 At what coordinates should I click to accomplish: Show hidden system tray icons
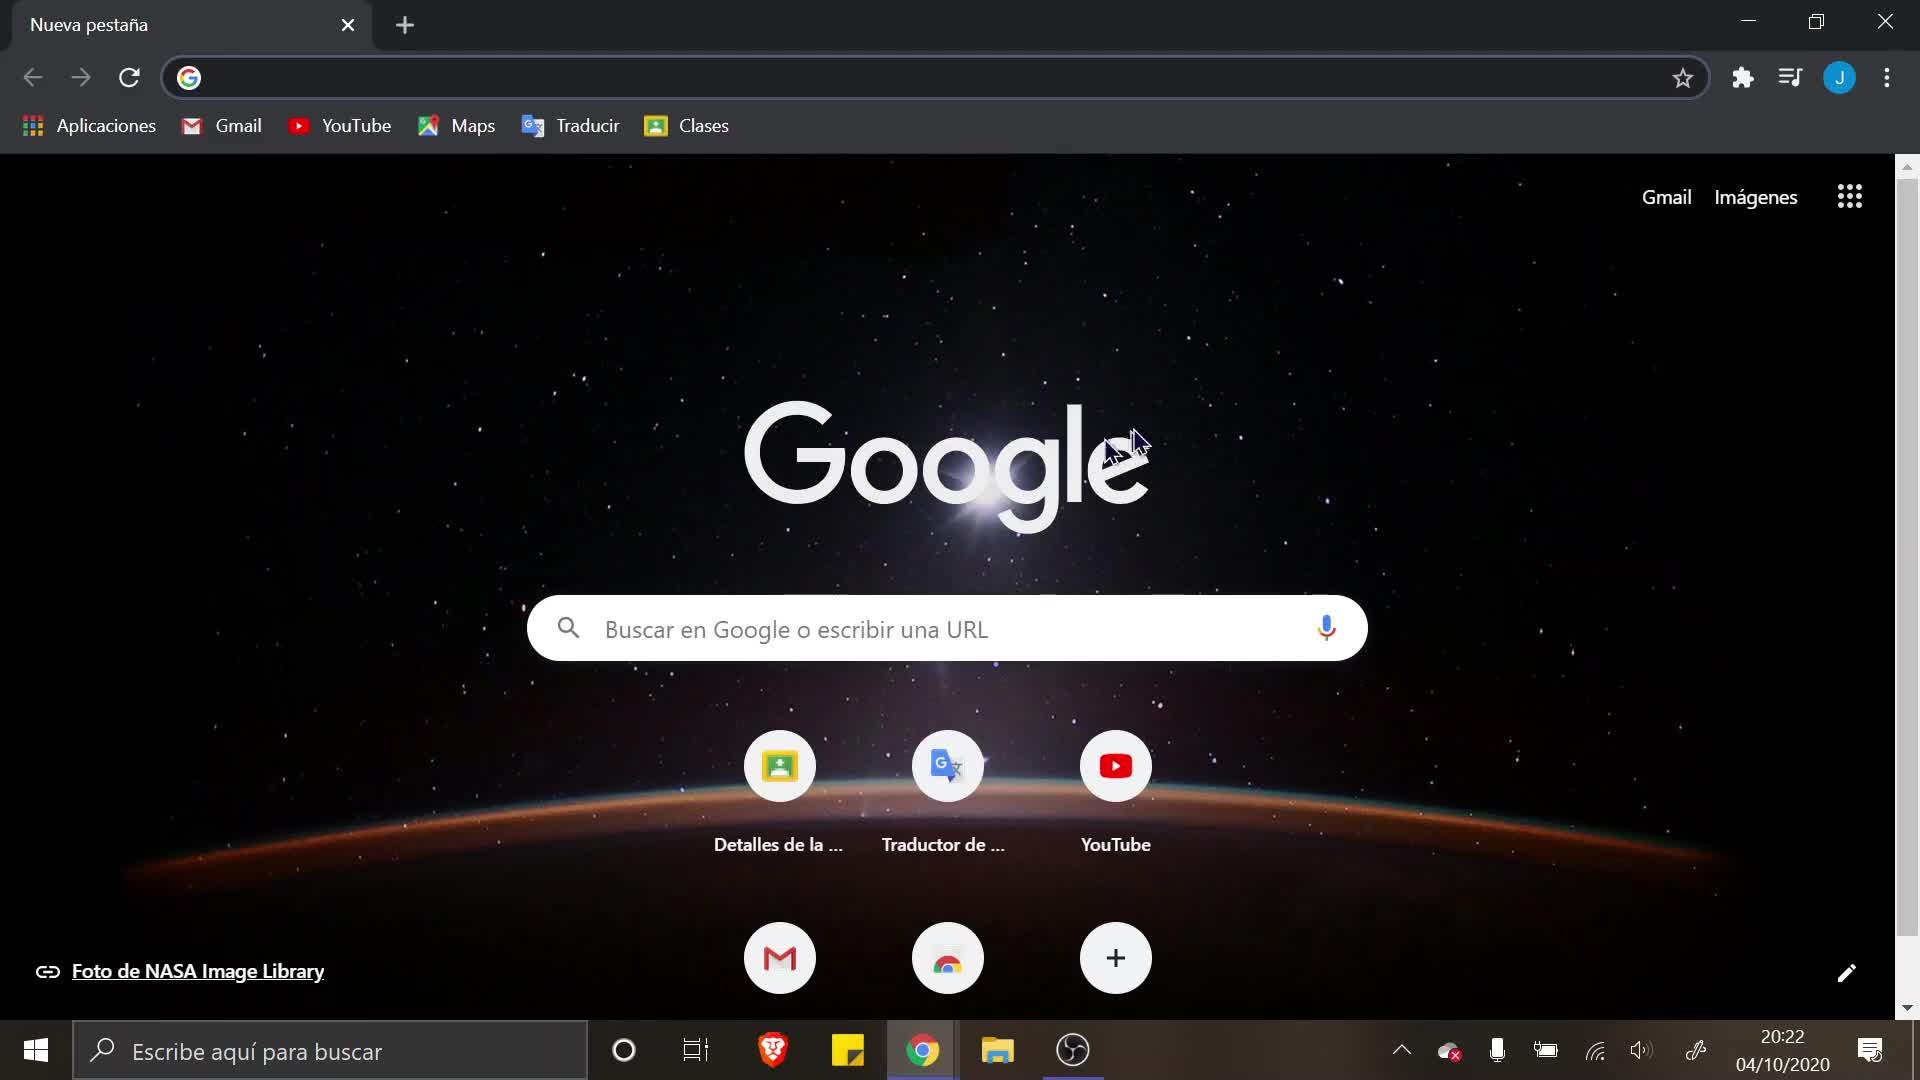1401,1050
